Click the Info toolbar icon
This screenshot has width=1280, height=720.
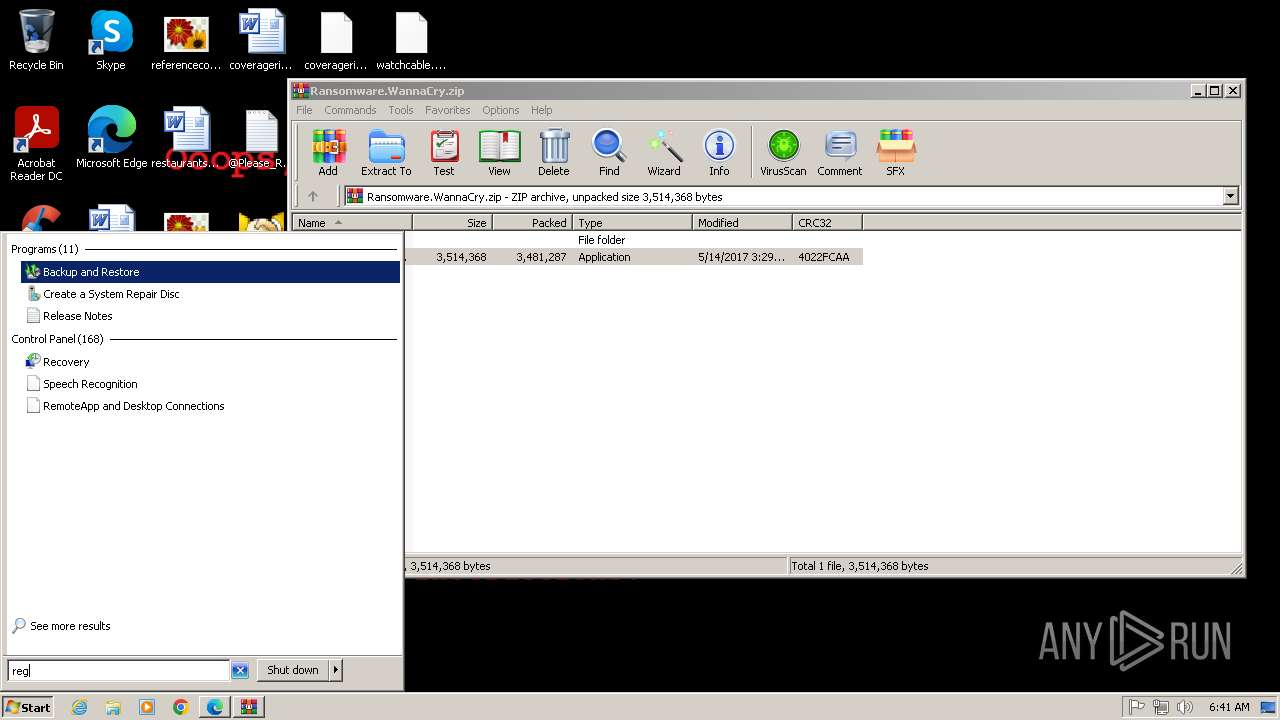tap(719, 153)
